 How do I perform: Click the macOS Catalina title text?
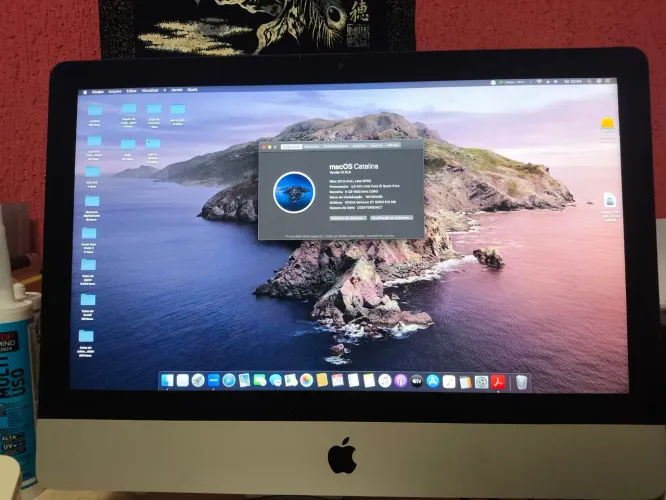tap(353, 167)
